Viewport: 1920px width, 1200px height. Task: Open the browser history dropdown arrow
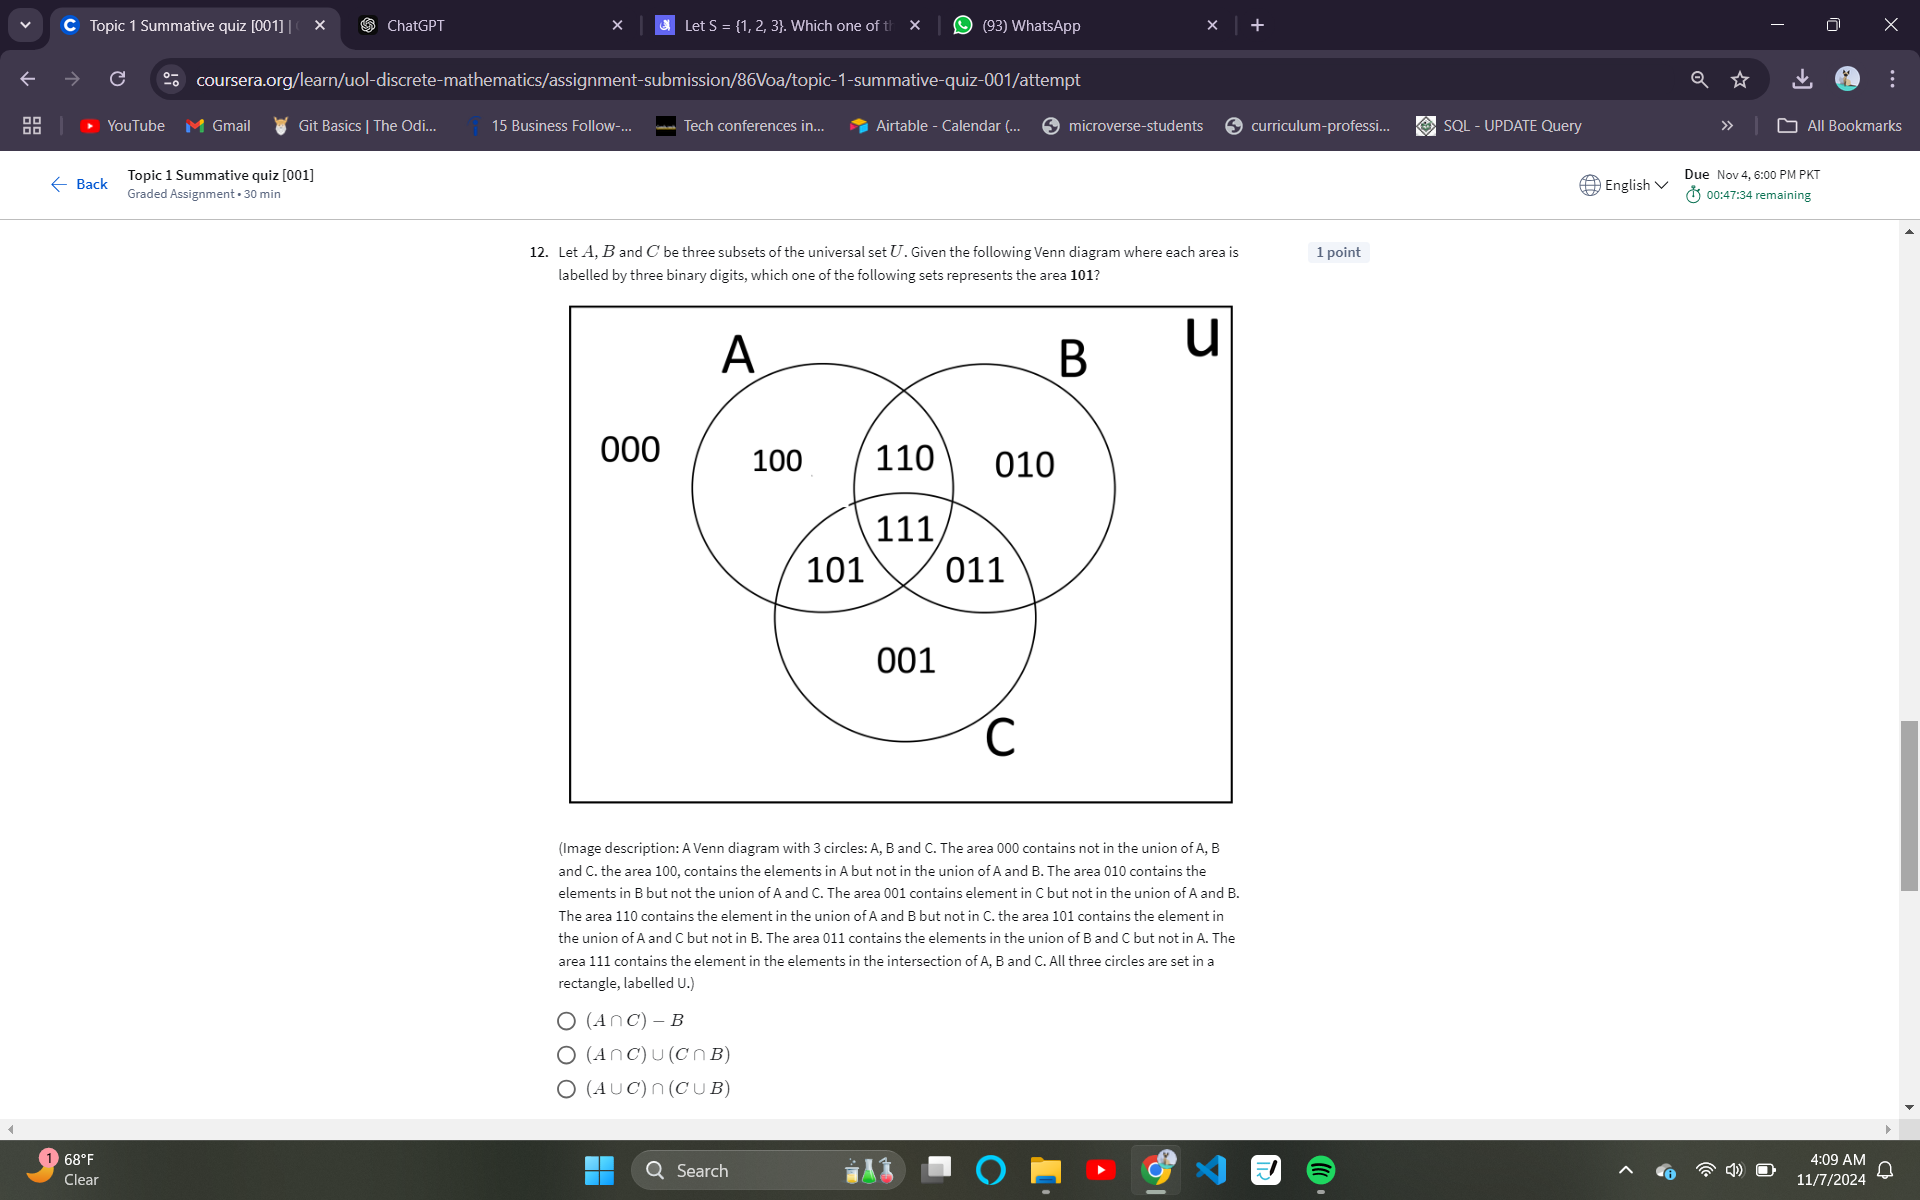[25, 25]
